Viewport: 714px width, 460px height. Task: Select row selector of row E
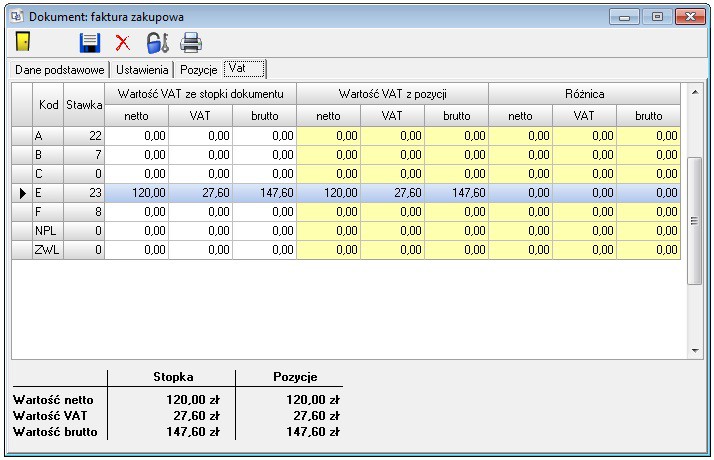(22, 193)
